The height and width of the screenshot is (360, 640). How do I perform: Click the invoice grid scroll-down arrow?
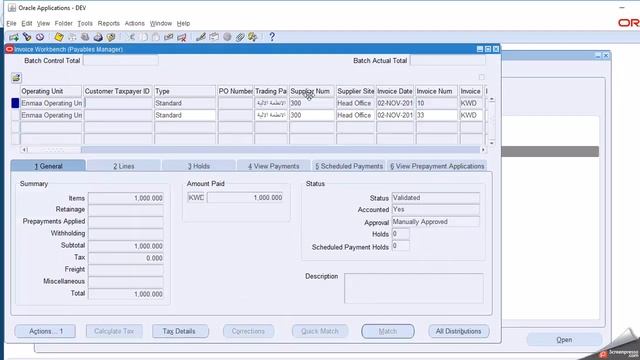pos(492,143)
